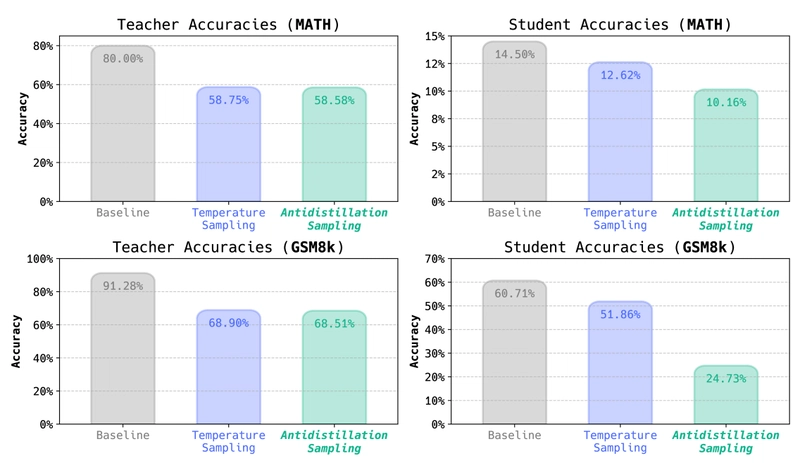Click the Teacher Accuracies (GSM8k) chart title

pyautogui.click(x=229, y=247)
